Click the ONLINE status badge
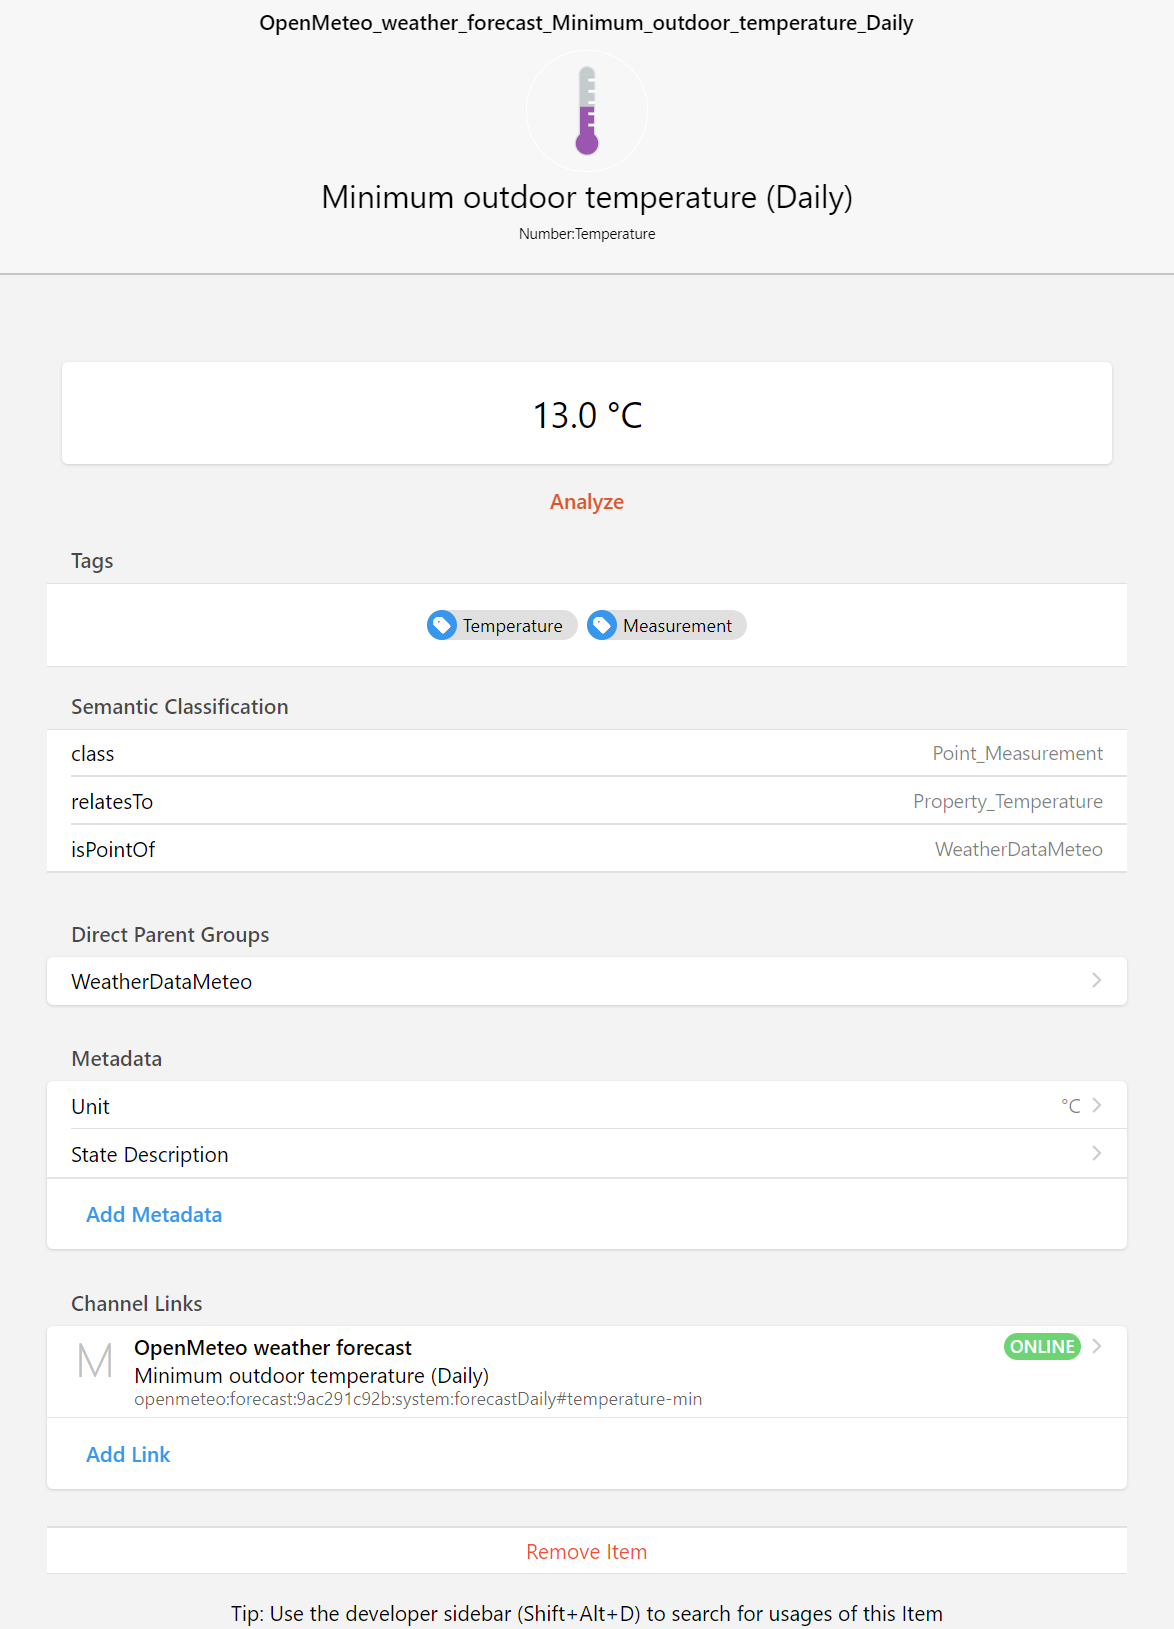 point(1041,1346)
